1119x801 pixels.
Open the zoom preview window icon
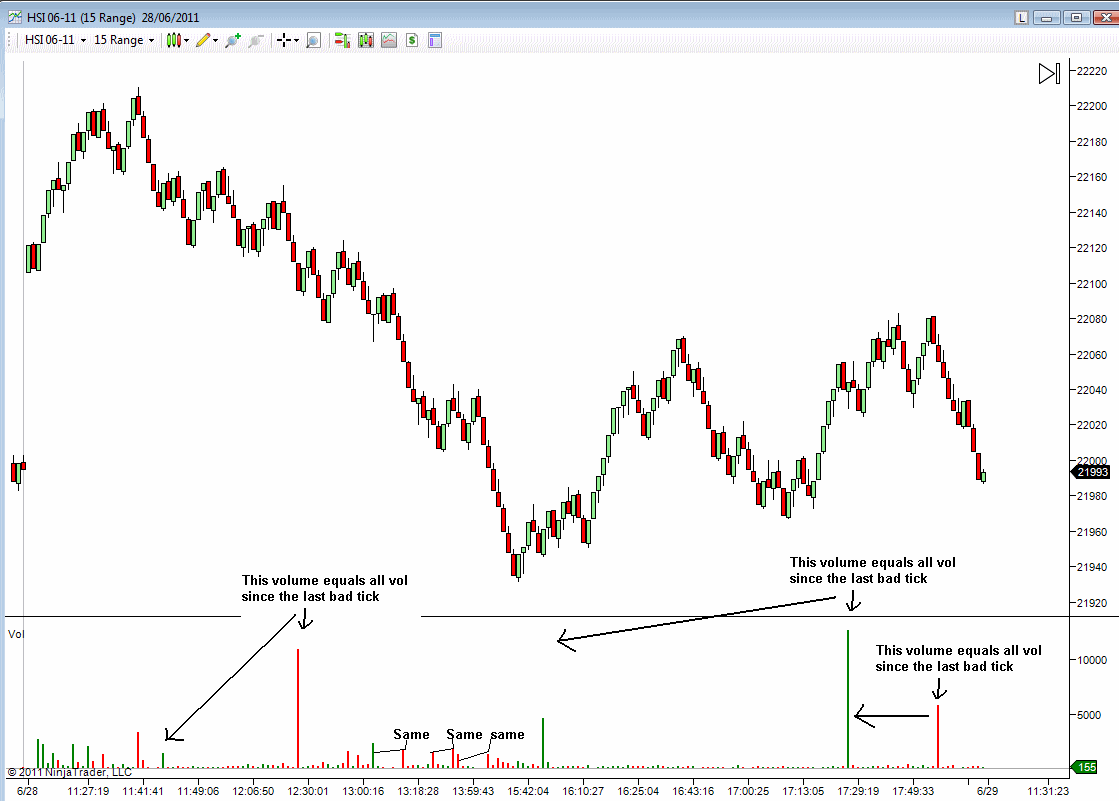(313, 40)
